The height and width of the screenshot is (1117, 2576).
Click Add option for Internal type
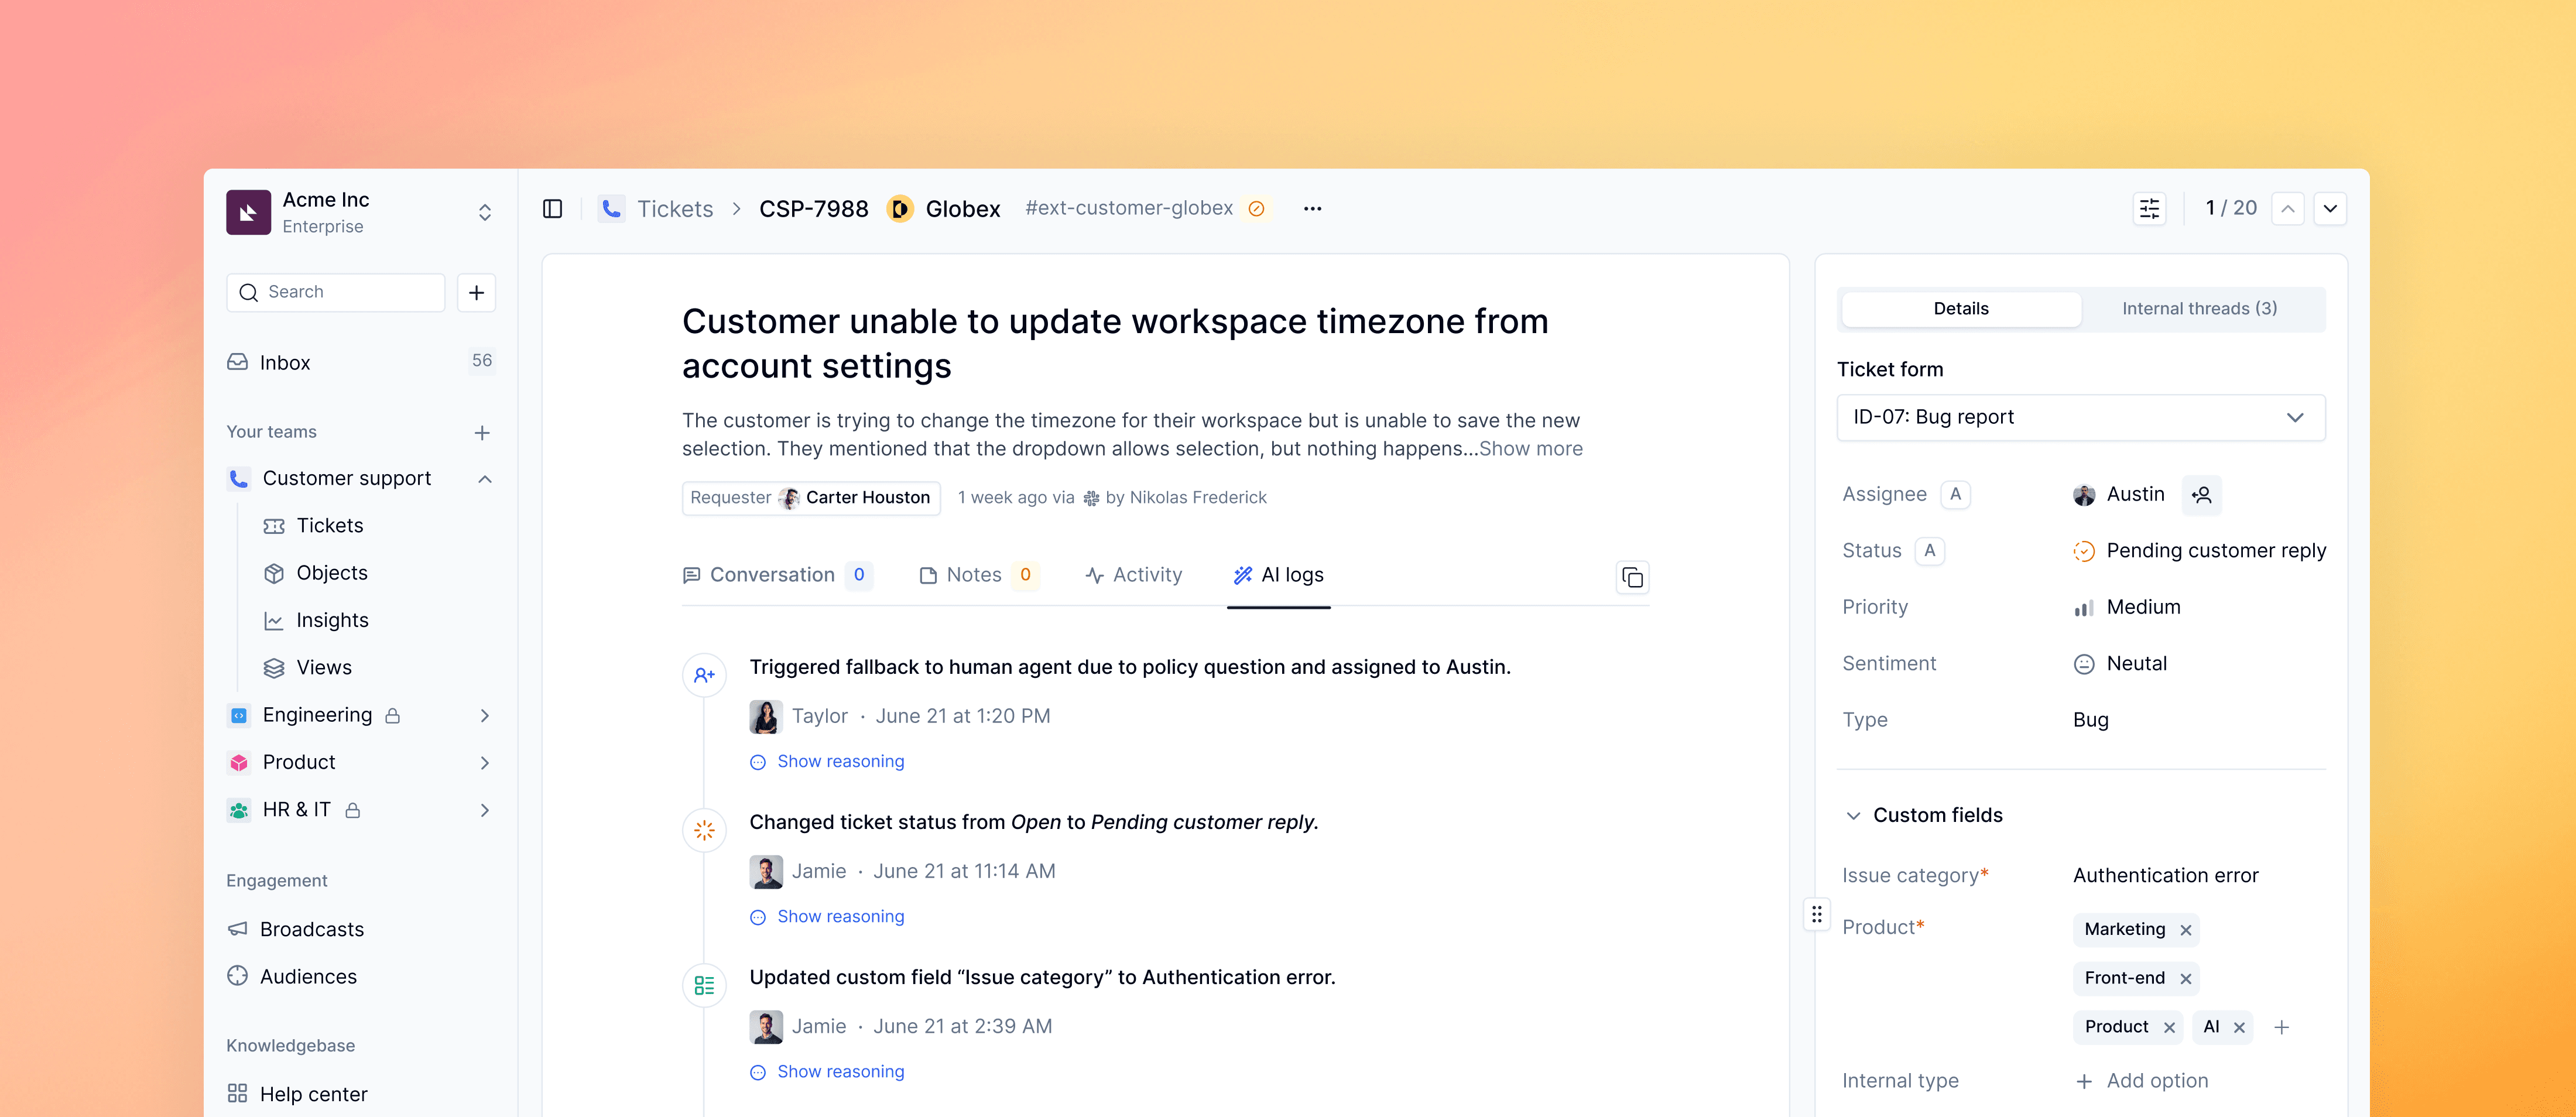coord(2141,1081)
